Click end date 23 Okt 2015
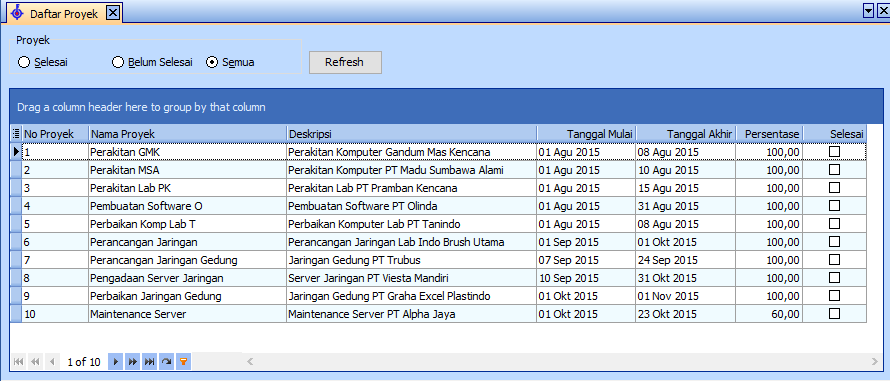Screen dimensions: 890x381 click(686, 313)
